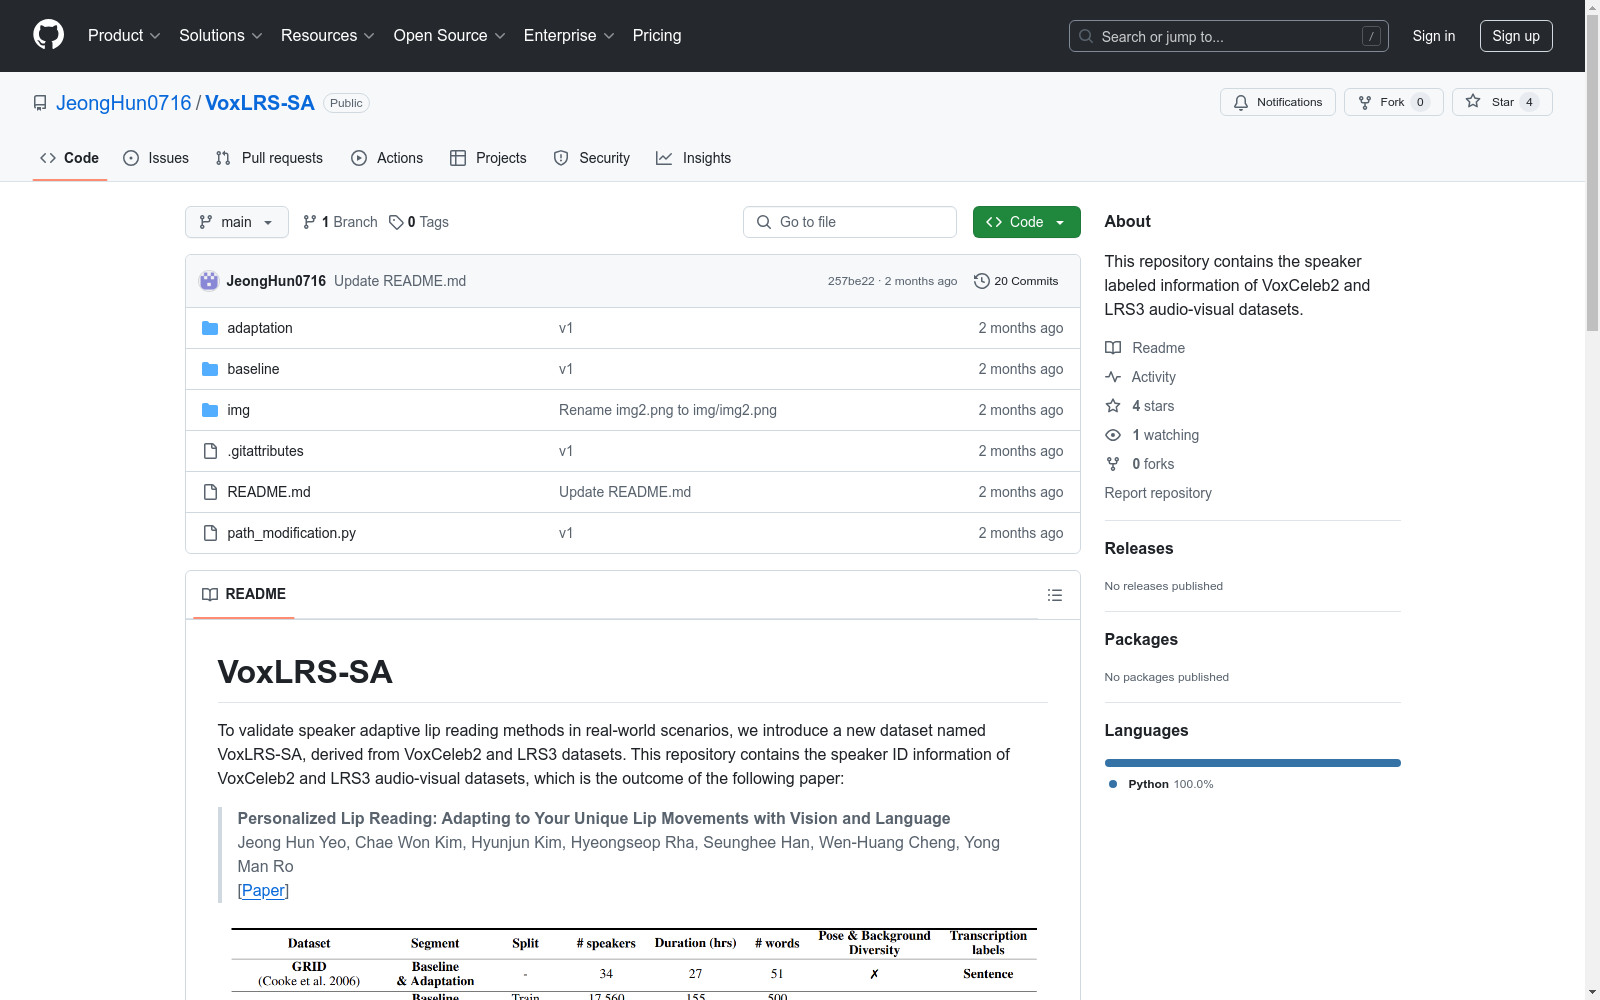Click the stars icon in About sidebar
Screen dimensions: 1600x1000
pos(1113,406)
